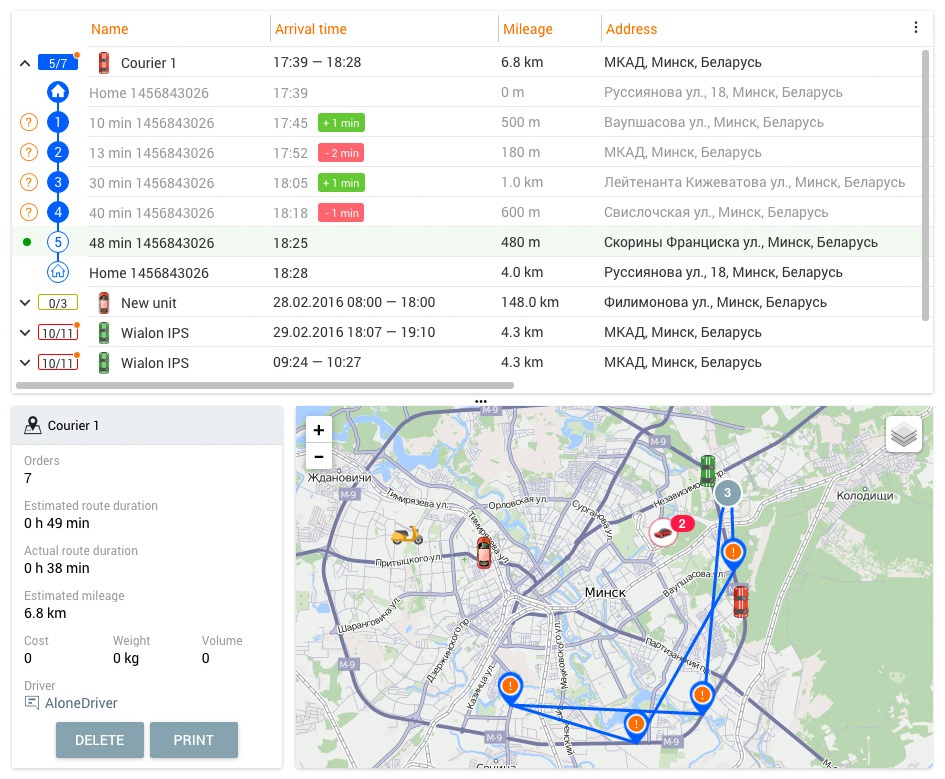This screenshot has width=945, height=779.
Task: Click green car icon of Wialon IPS 18:07
Action: click(x=104, y=333)
